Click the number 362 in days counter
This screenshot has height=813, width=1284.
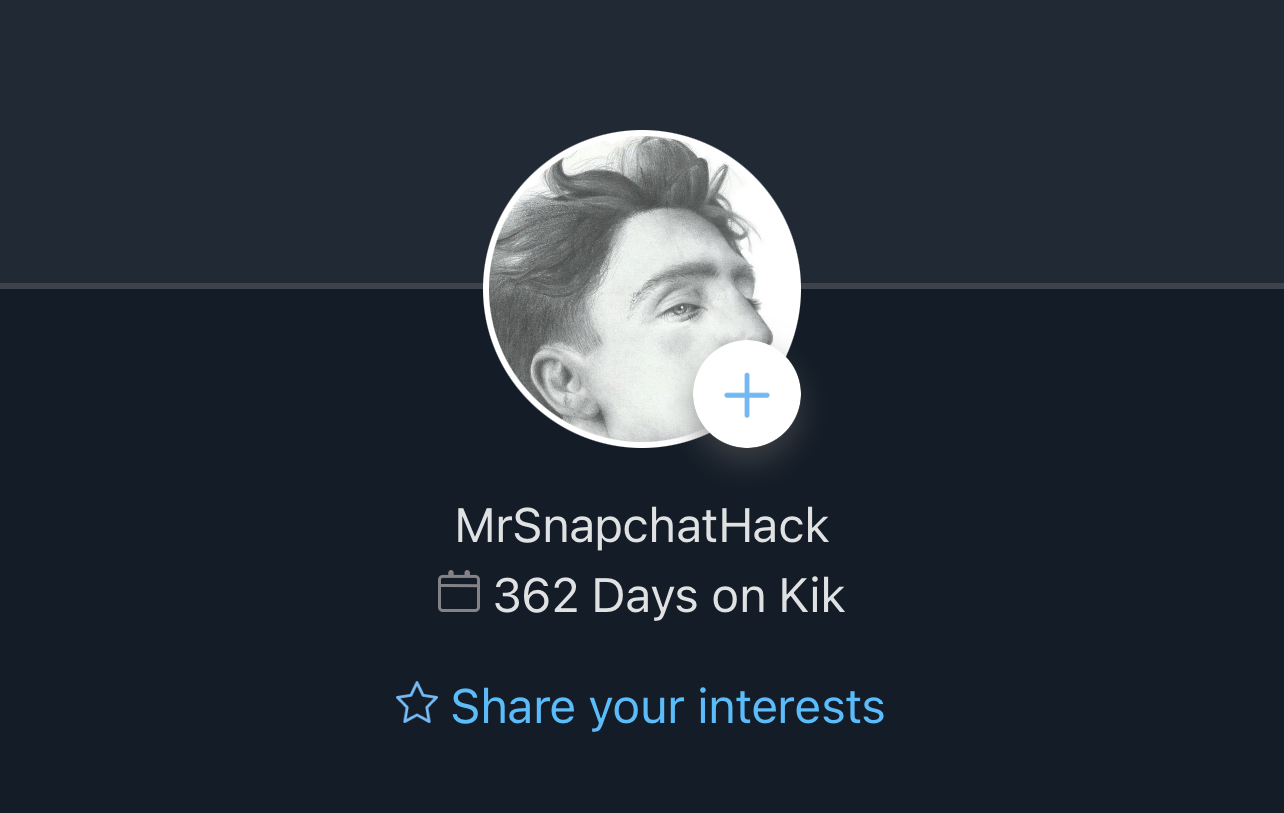(536, 596)
